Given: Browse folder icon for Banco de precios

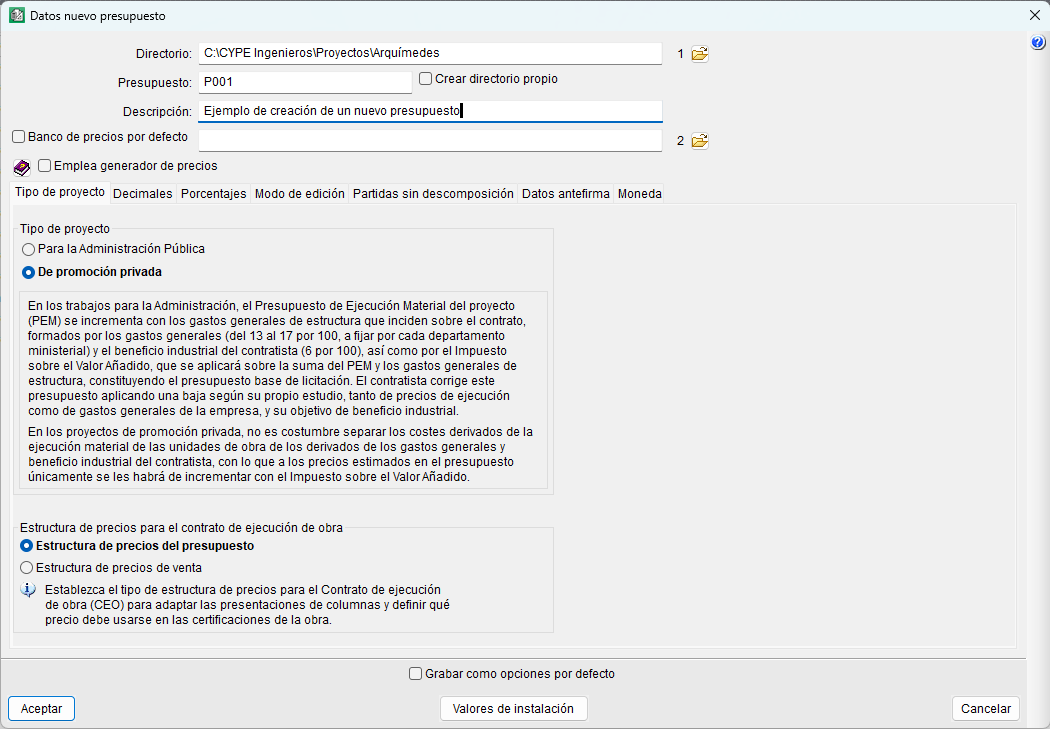Looking at the screenshot, I should pos(699,141).
